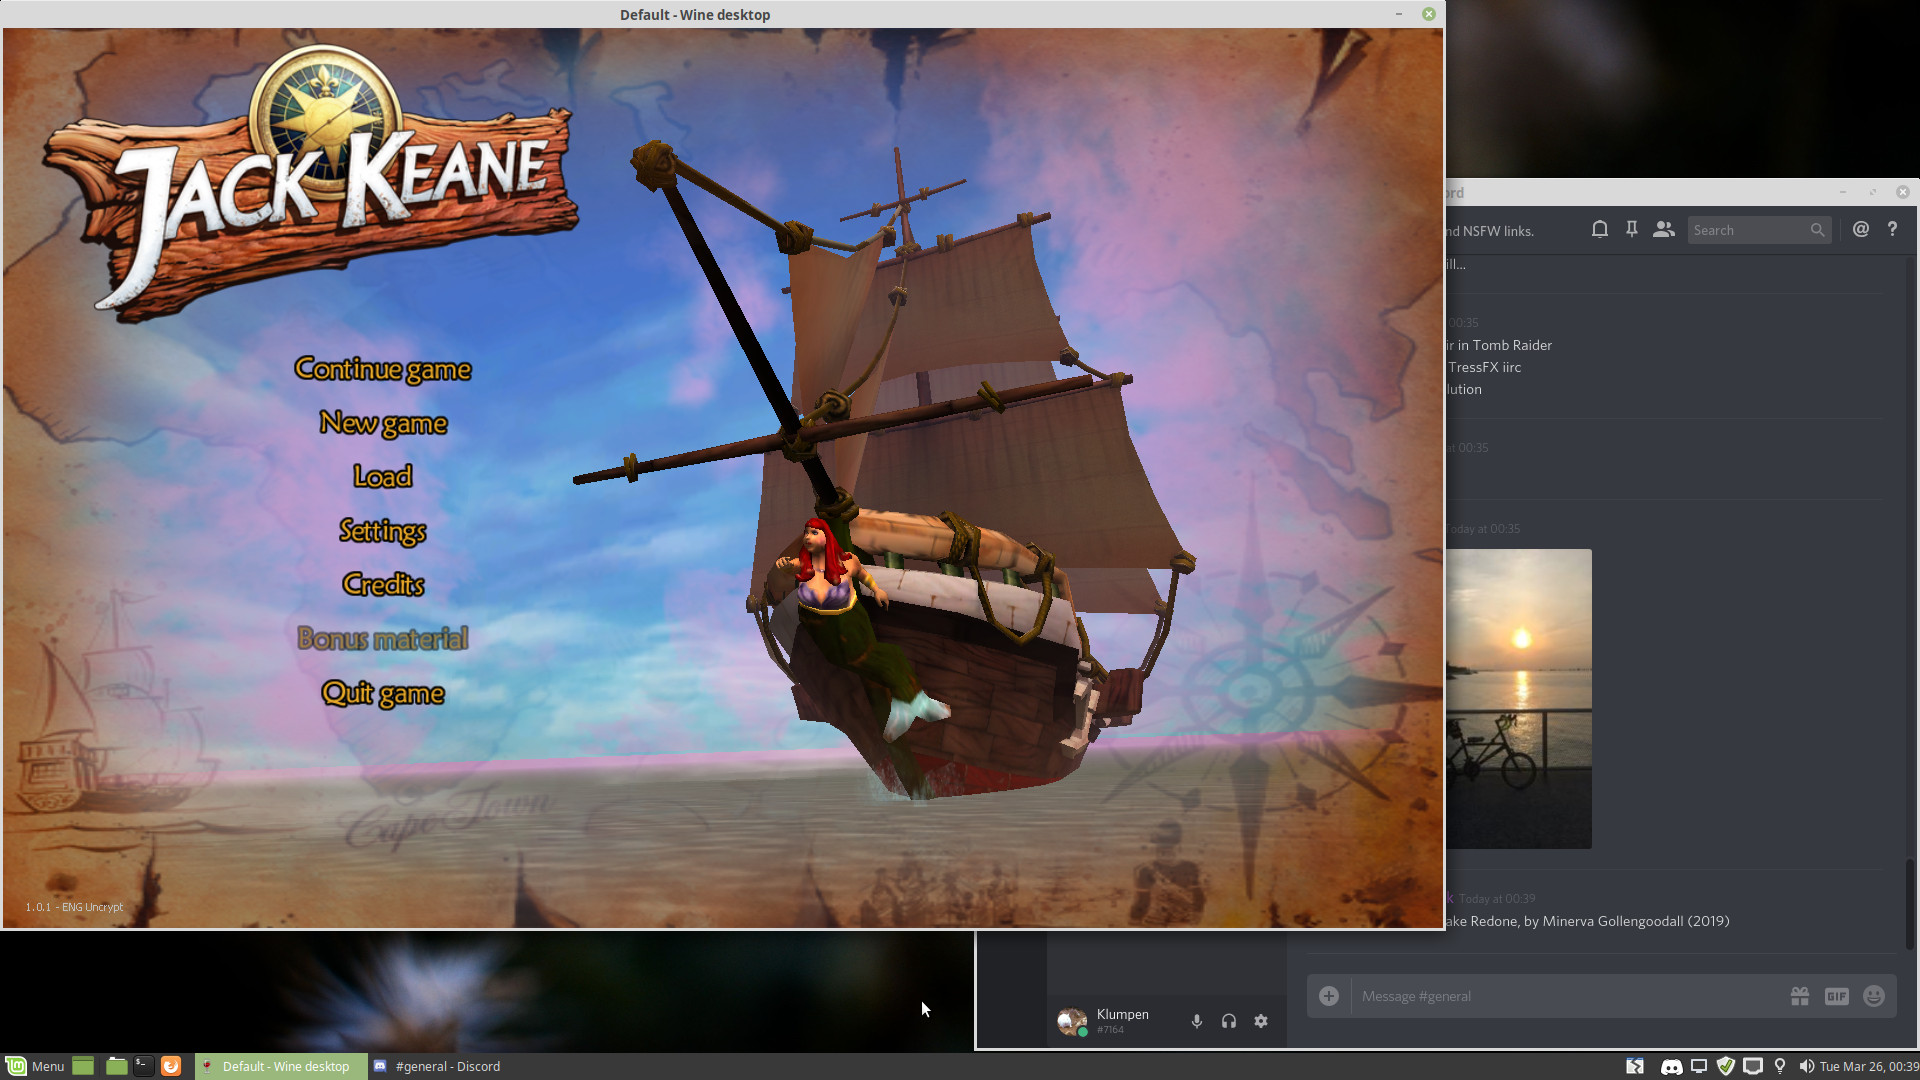Click Quit game in main menu

coord(383,693)
